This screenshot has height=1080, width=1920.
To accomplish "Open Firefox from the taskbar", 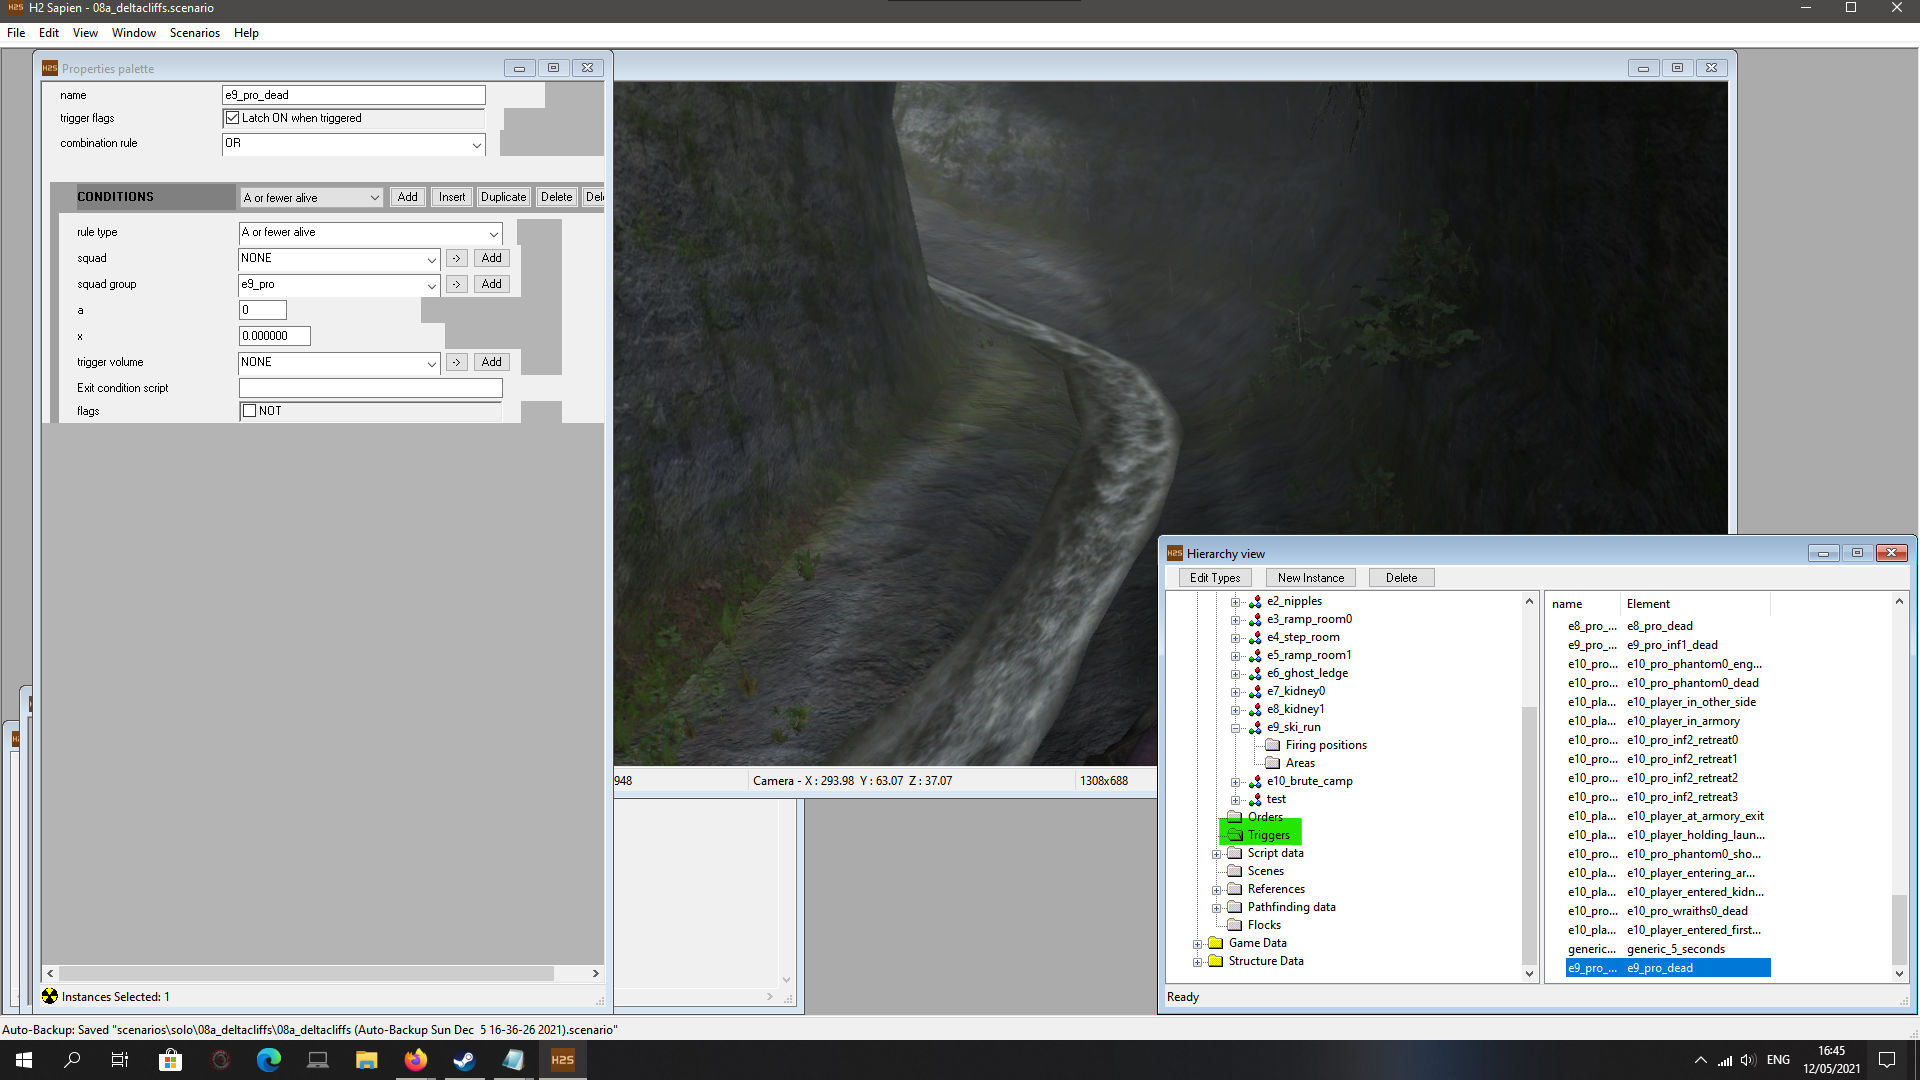I will click(416, 1060).
